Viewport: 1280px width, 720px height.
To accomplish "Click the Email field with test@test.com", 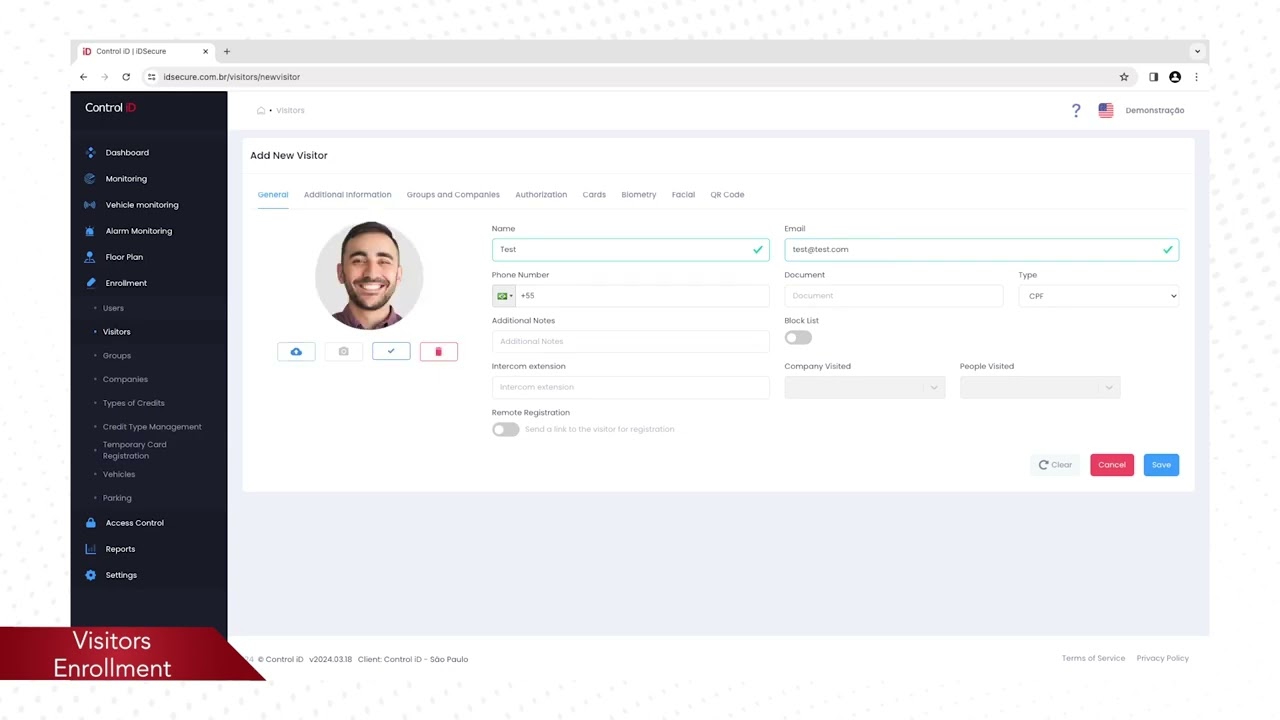I will [x=981, y=250].
